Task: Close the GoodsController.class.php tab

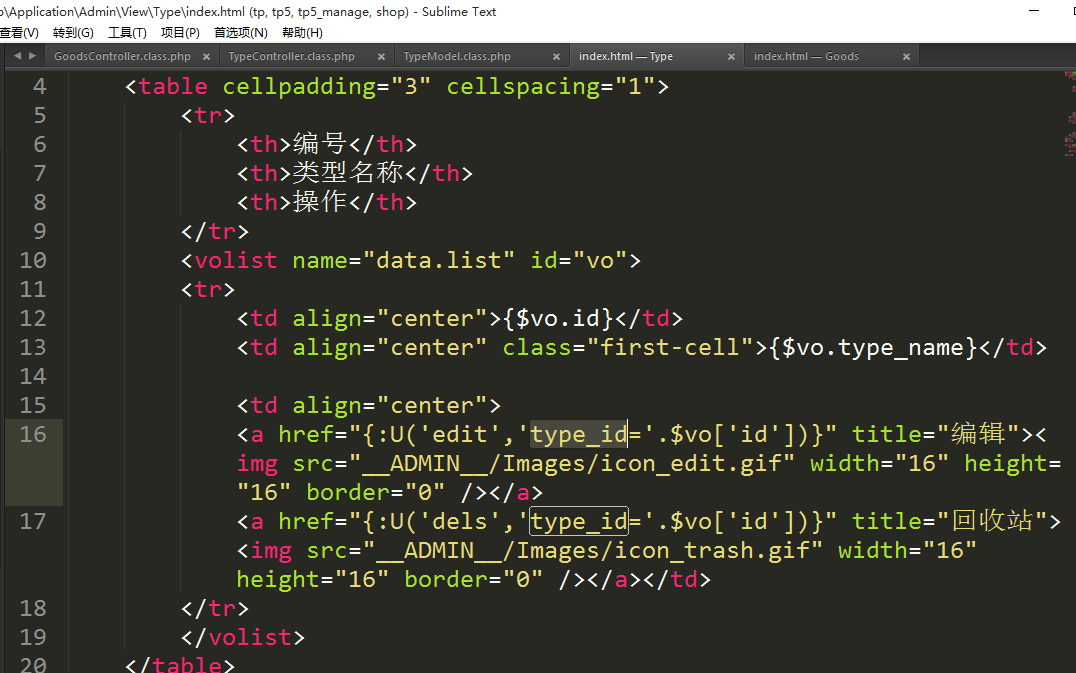Action: [207, 57]
